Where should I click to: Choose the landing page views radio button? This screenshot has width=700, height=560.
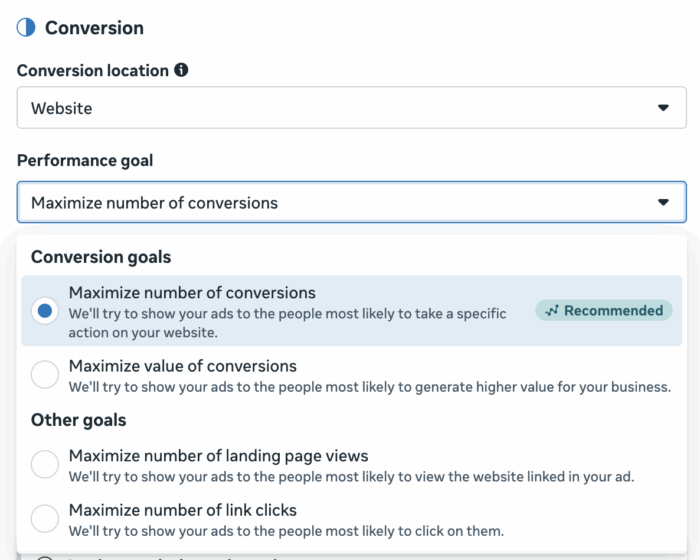click(45, 465)
